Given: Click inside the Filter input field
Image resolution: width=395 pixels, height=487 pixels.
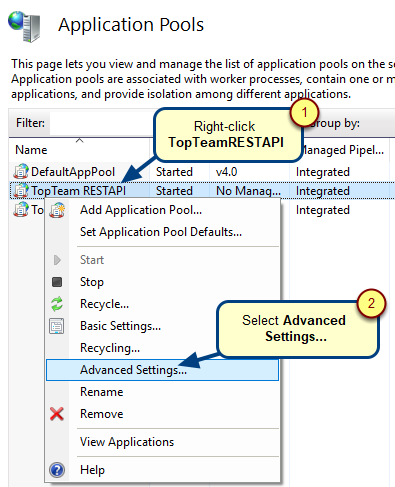Looking at the screenshot, I should (101, 123).
